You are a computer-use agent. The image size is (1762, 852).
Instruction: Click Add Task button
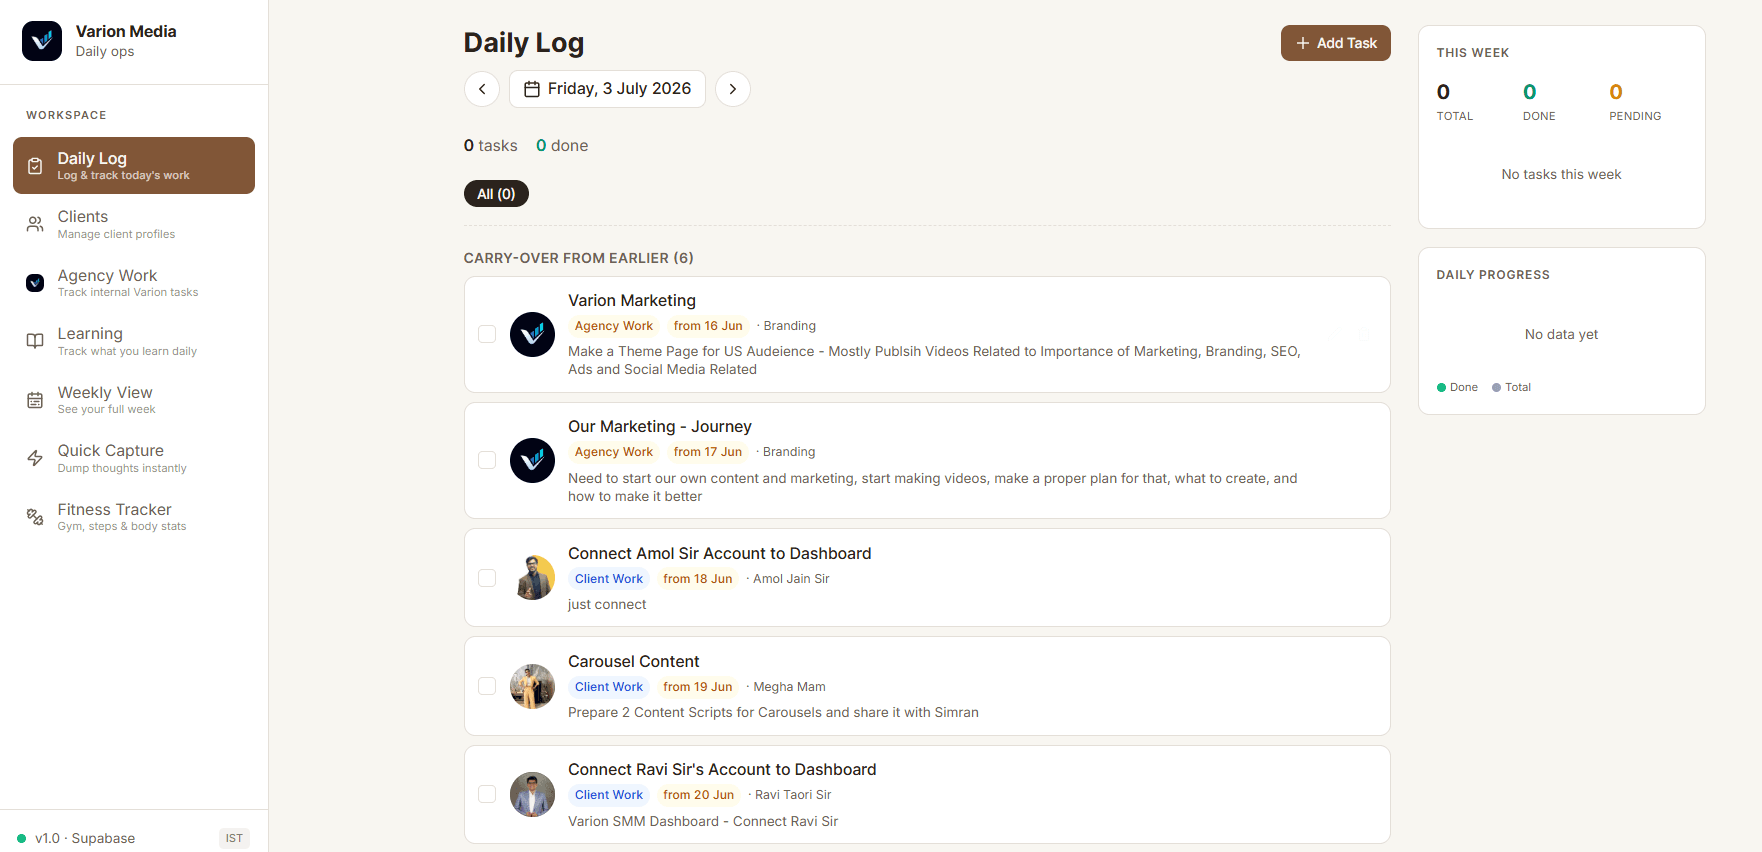(1335, 43)
